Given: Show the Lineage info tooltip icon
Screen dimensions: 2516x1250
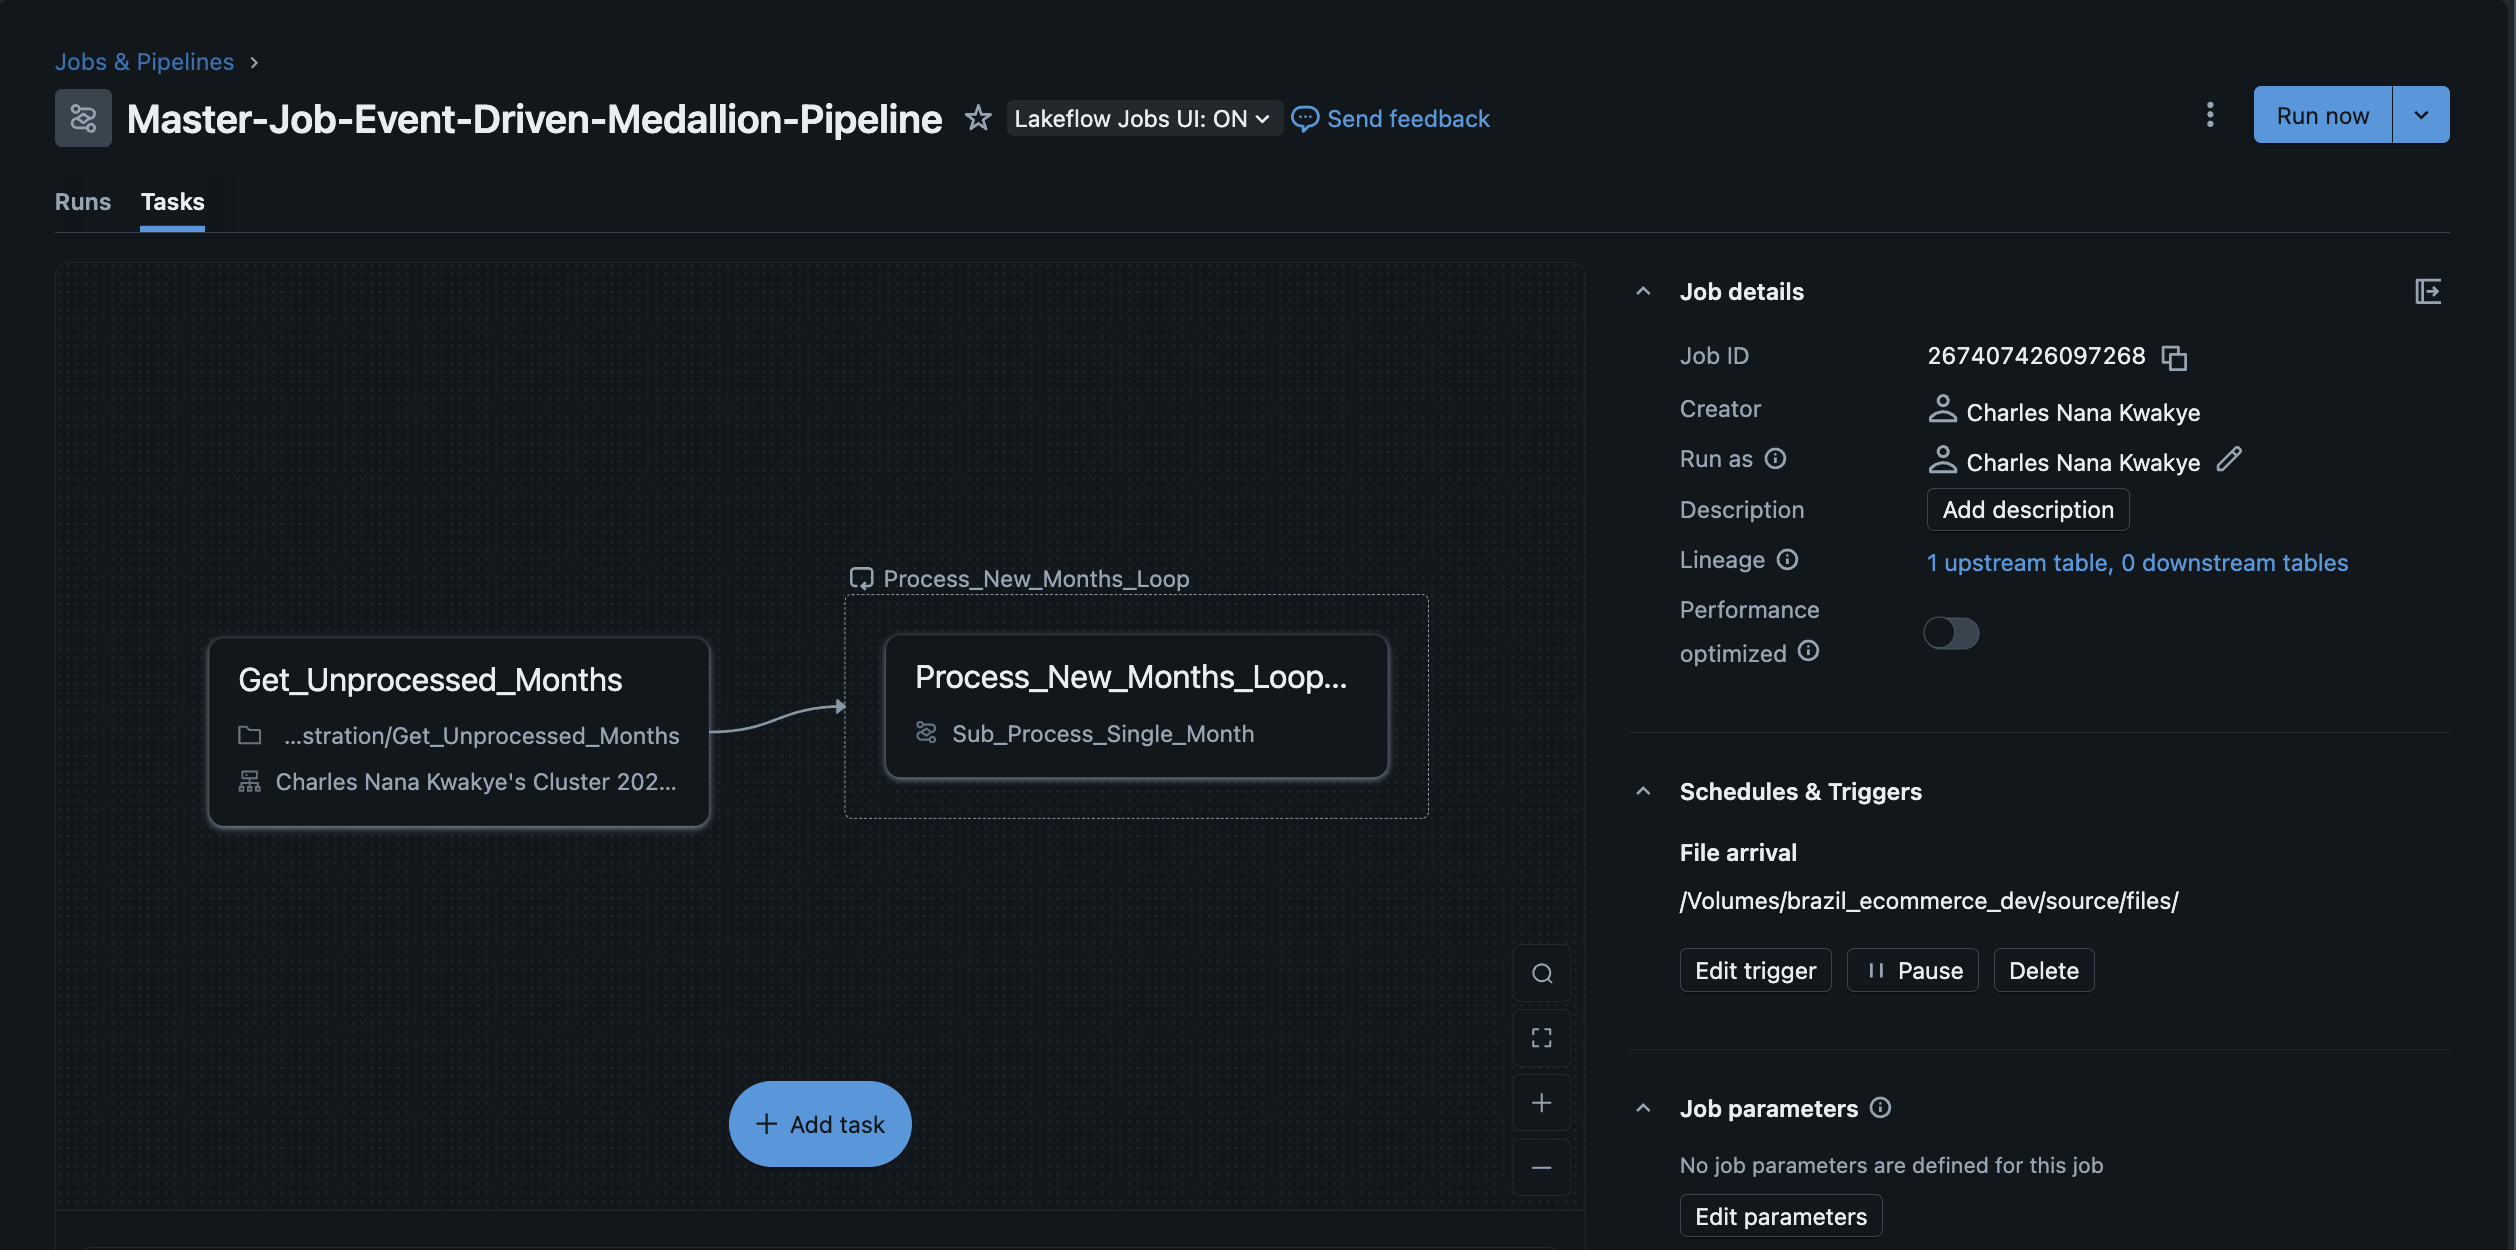Looking at the screenshot, I should pyautogui.click(x=1787, y=560).
